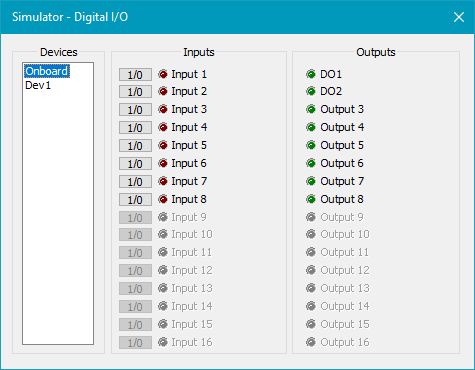
Task: Click the green LED of DO1
Action: pos(311,74)
